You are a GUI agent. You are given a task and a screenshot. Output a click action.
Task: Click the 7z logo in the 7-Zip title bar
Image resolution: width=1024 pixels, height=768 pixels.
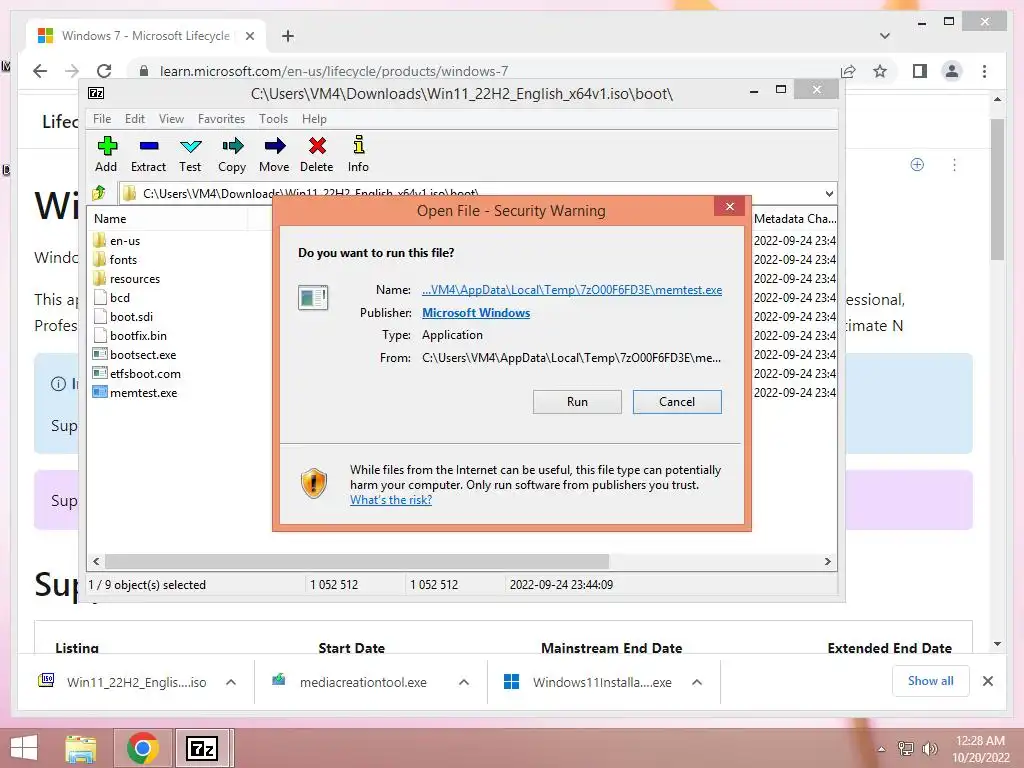tap(96, 93)
